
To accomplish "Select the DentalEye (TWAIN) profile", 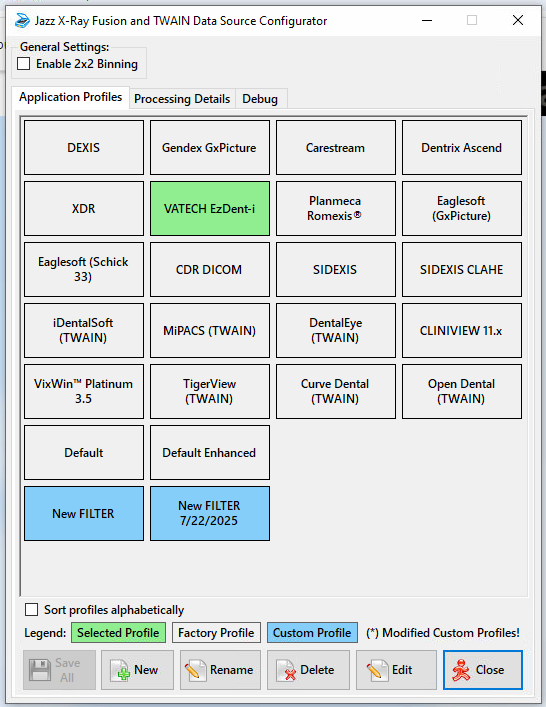I will tap(335, 330).
